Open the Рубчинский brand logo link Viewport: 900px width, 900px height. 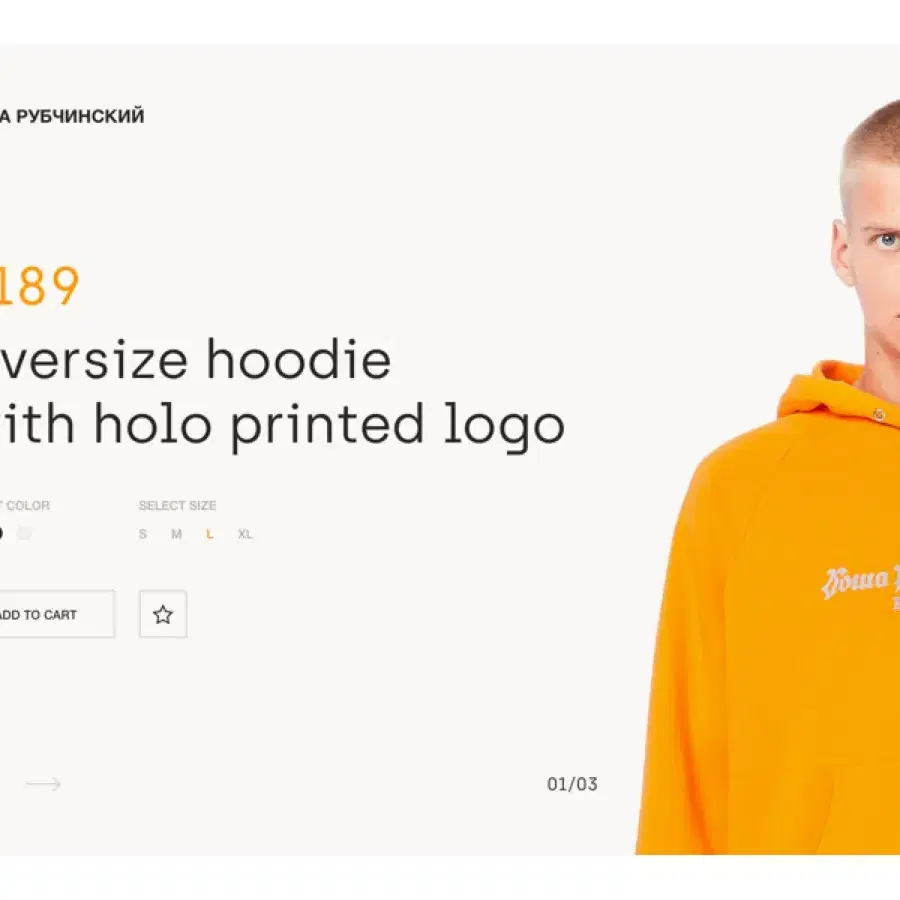coord(72,116)
